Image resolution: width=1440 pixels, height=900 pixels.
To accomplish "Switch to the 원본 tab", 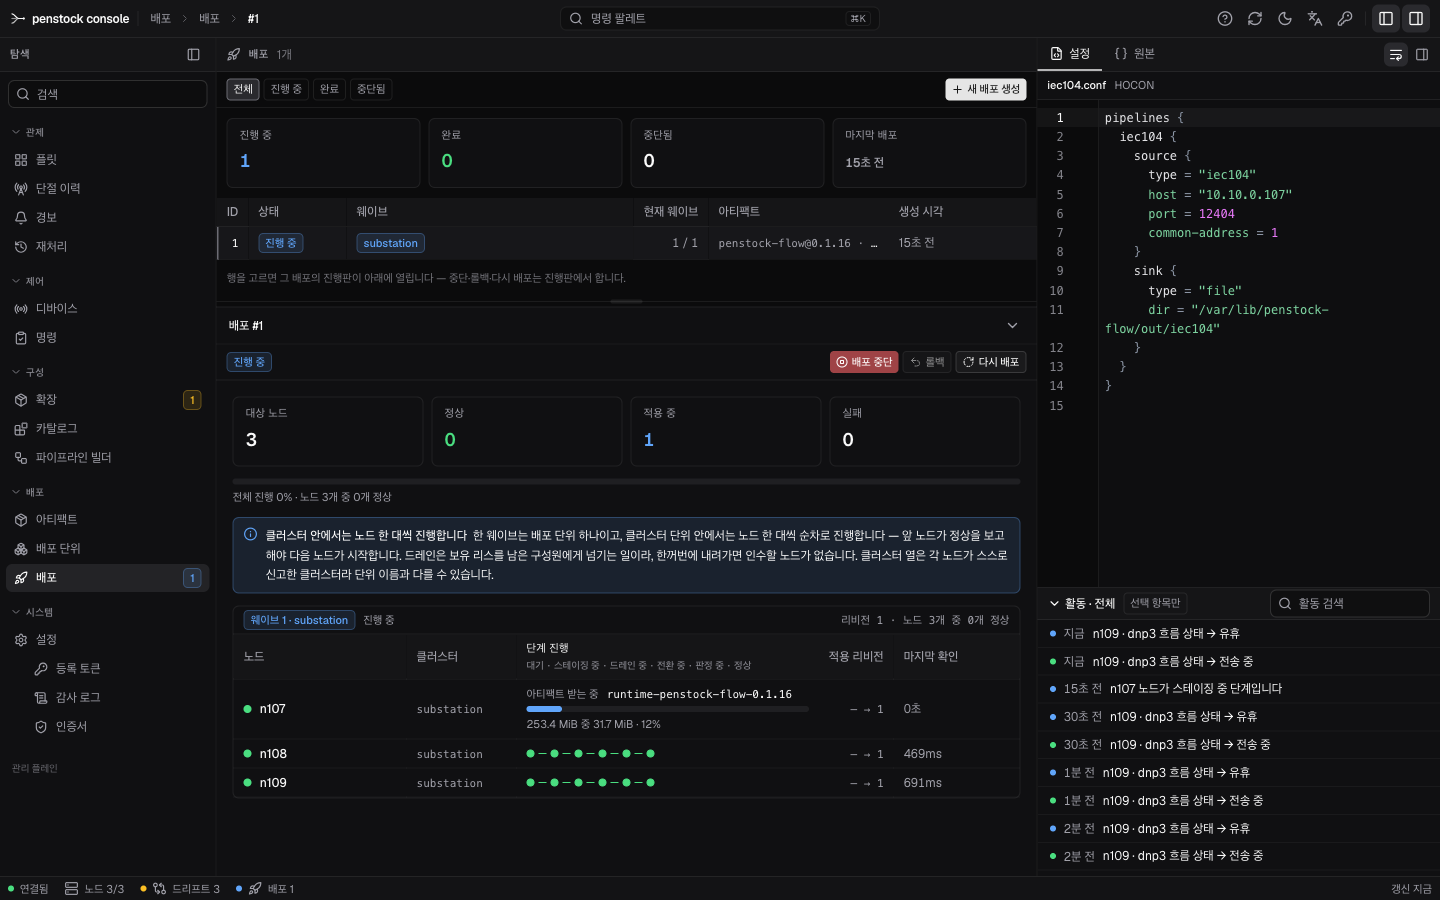I will (1135, 54).
